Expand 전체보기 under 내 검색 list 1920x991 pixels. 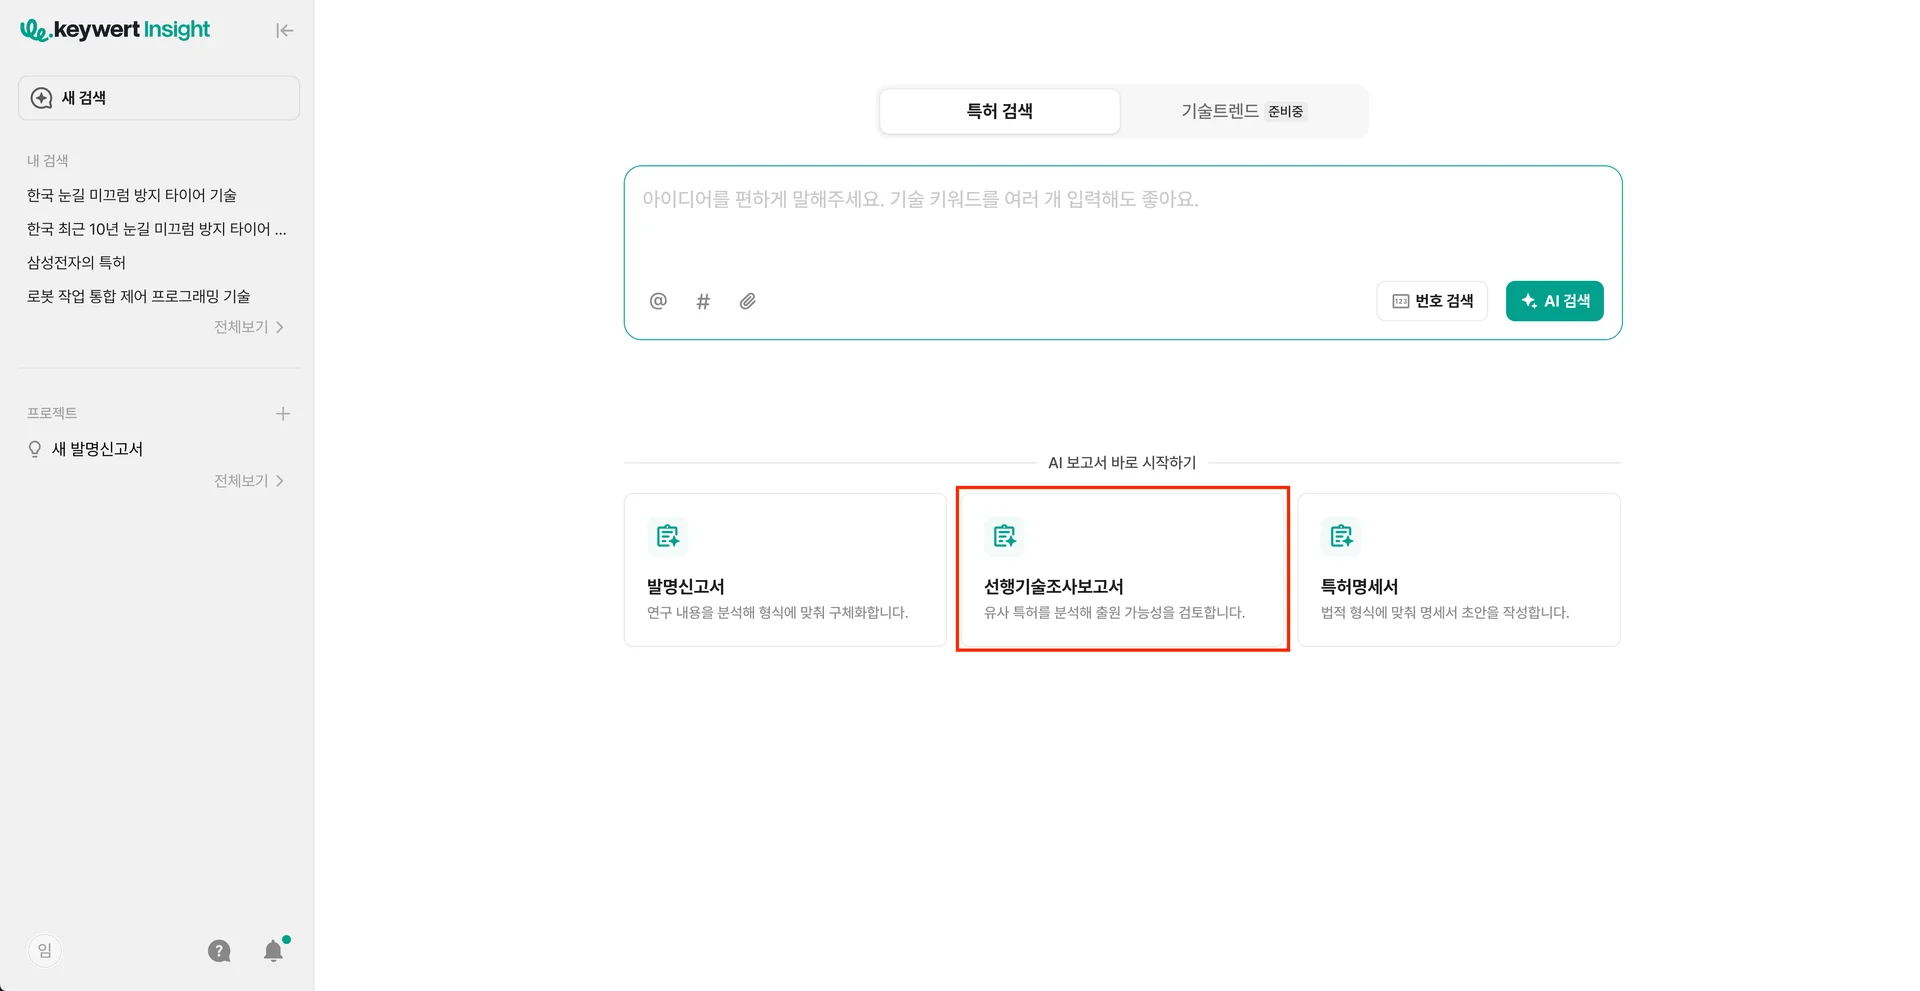249,327
